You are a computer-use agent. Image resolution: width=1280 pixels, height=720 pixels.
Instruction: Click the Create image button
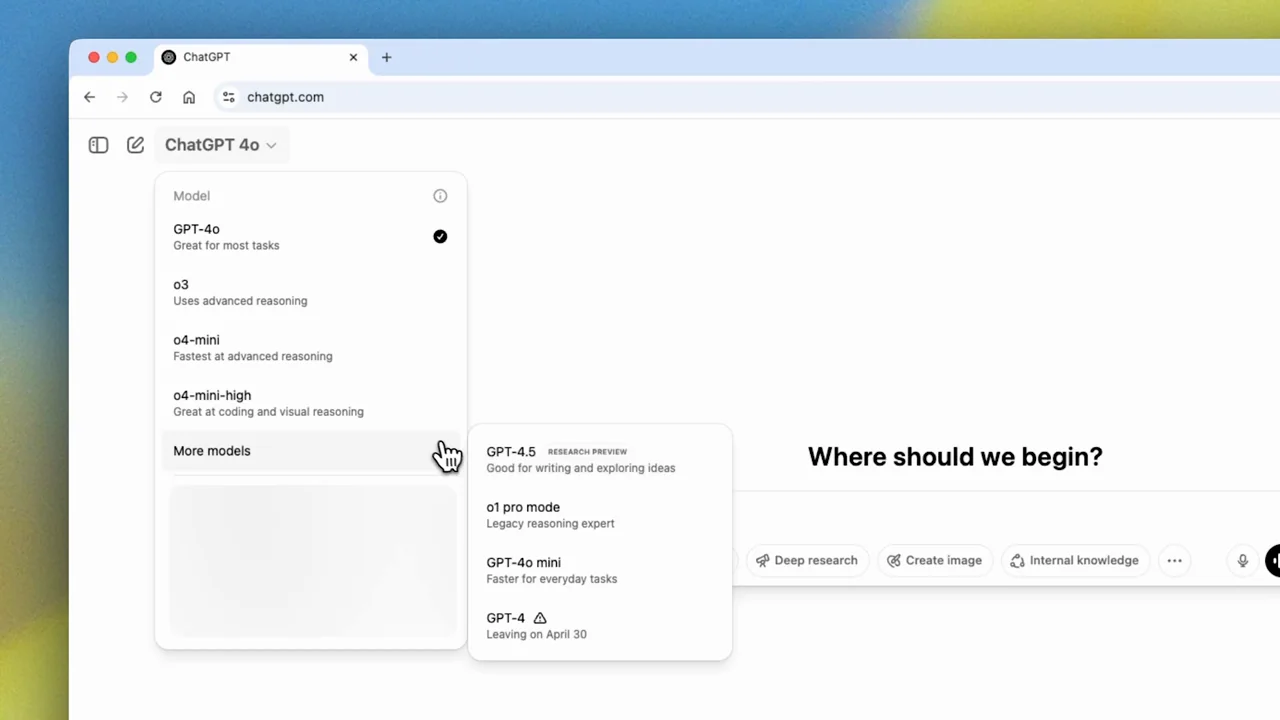coord(935,561)
